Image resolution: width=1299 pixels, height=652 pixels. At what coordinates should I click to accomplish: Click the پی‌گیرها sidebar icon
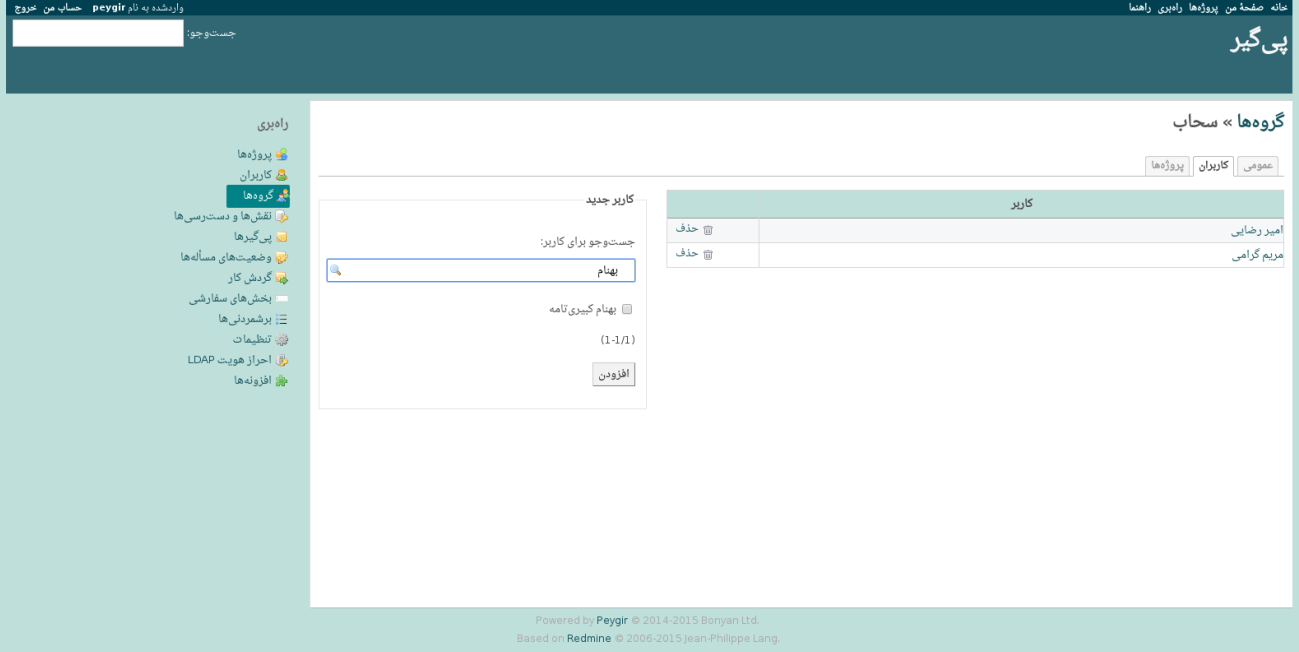click(281, 237)
